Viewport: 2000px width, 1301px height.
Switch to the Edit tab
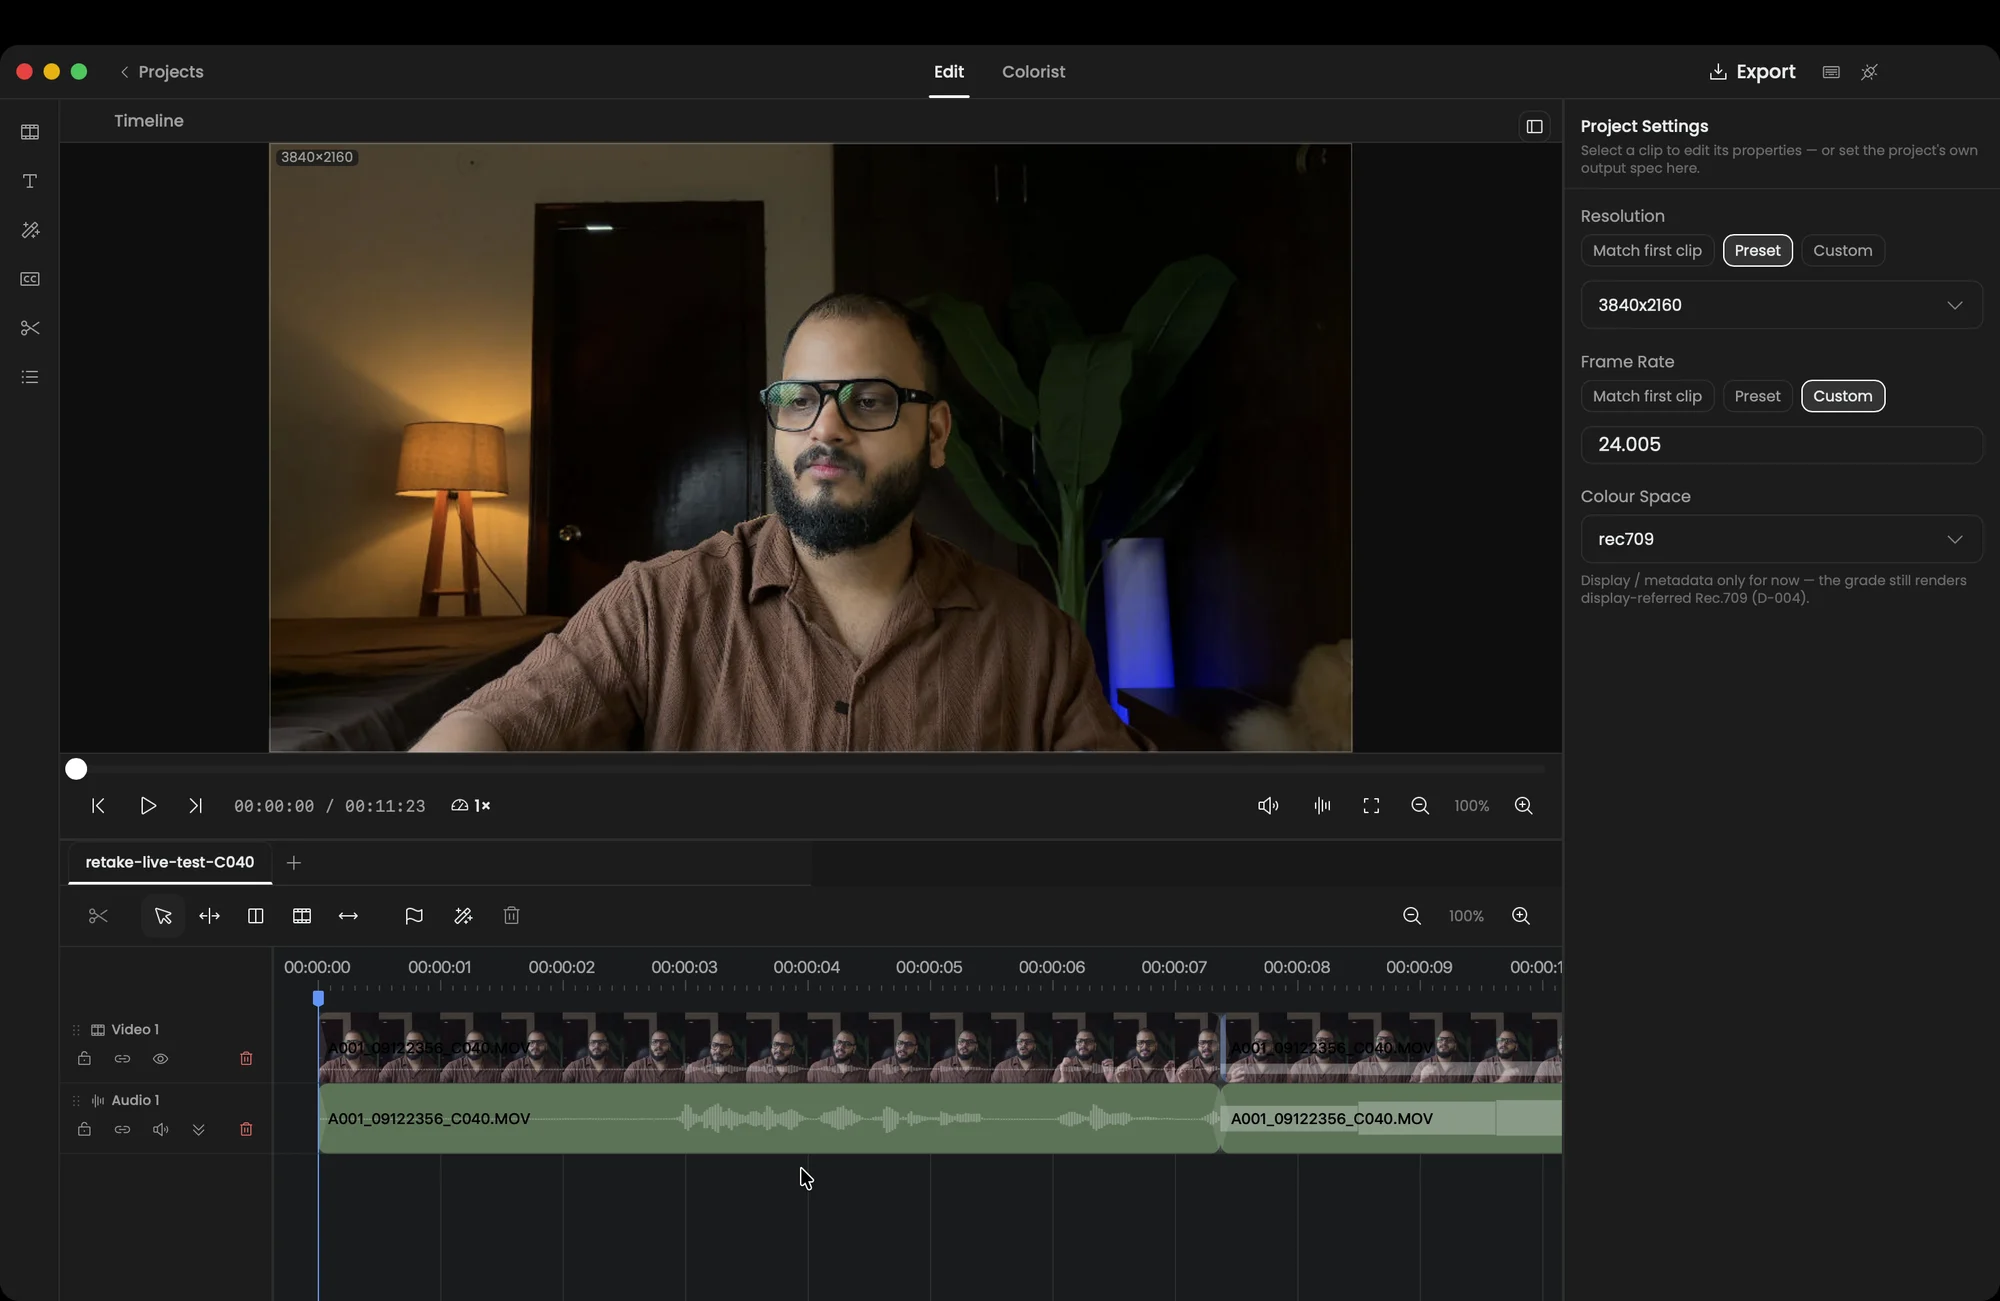948,72
